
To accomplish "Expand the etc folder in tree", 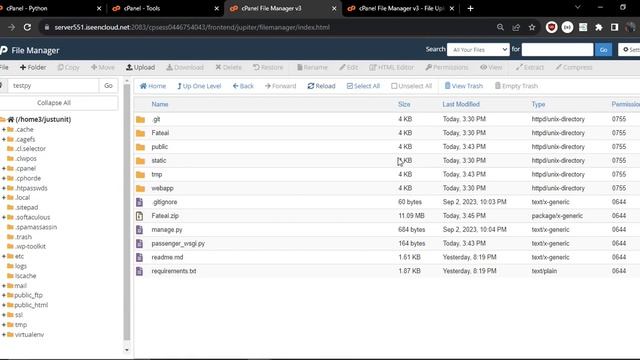I will point(4,256).
